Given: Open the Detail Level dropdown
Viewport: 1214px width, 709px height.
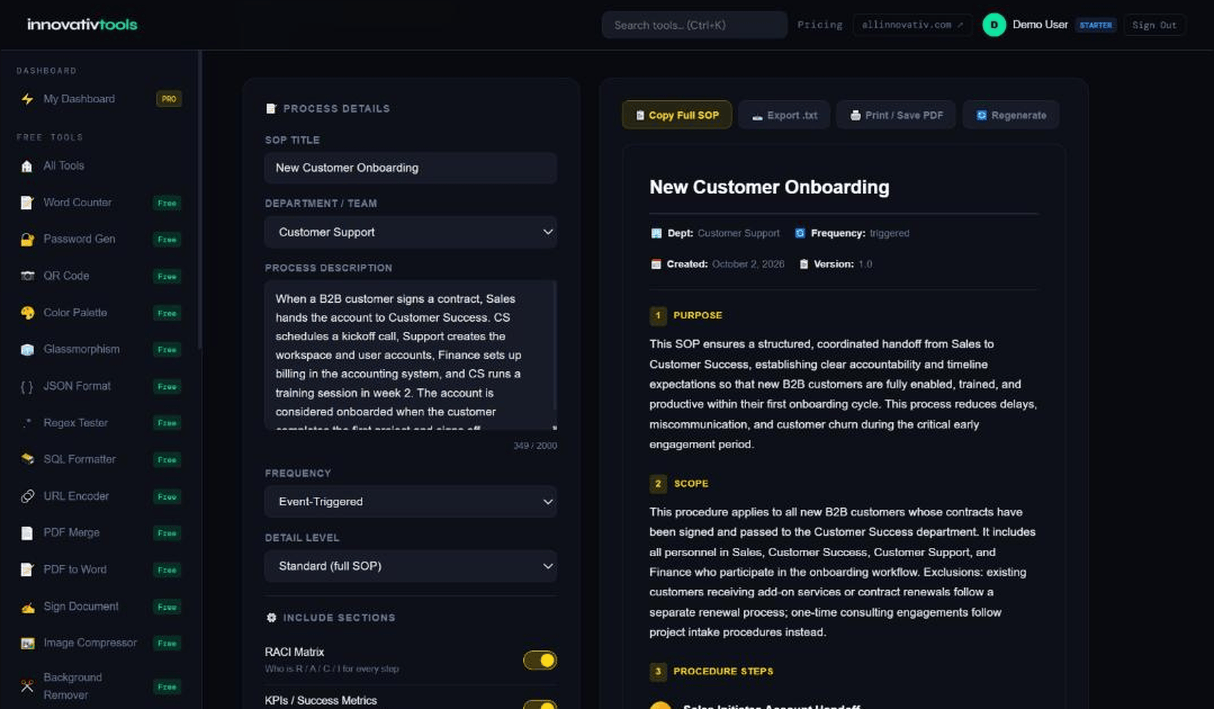Looking at the screenshot, I should [x=411, y=566].
